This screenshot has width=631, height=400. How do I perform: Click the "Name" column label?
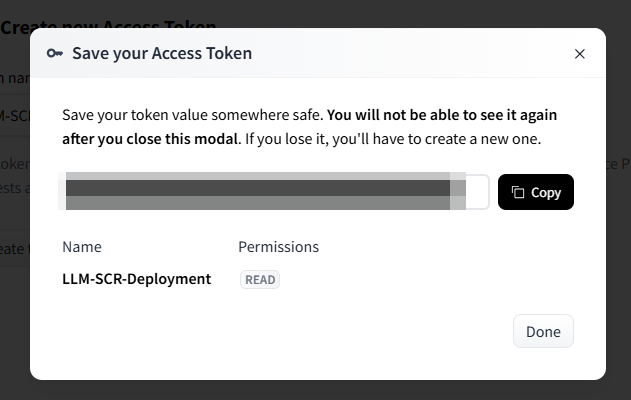(82, 246)
